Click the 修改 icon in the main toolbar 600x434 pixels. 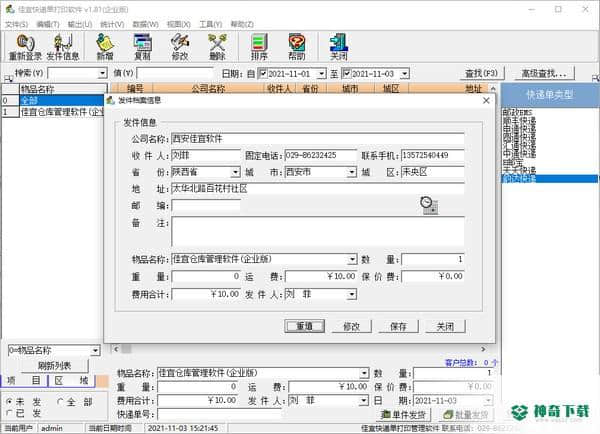pos(180,47)
